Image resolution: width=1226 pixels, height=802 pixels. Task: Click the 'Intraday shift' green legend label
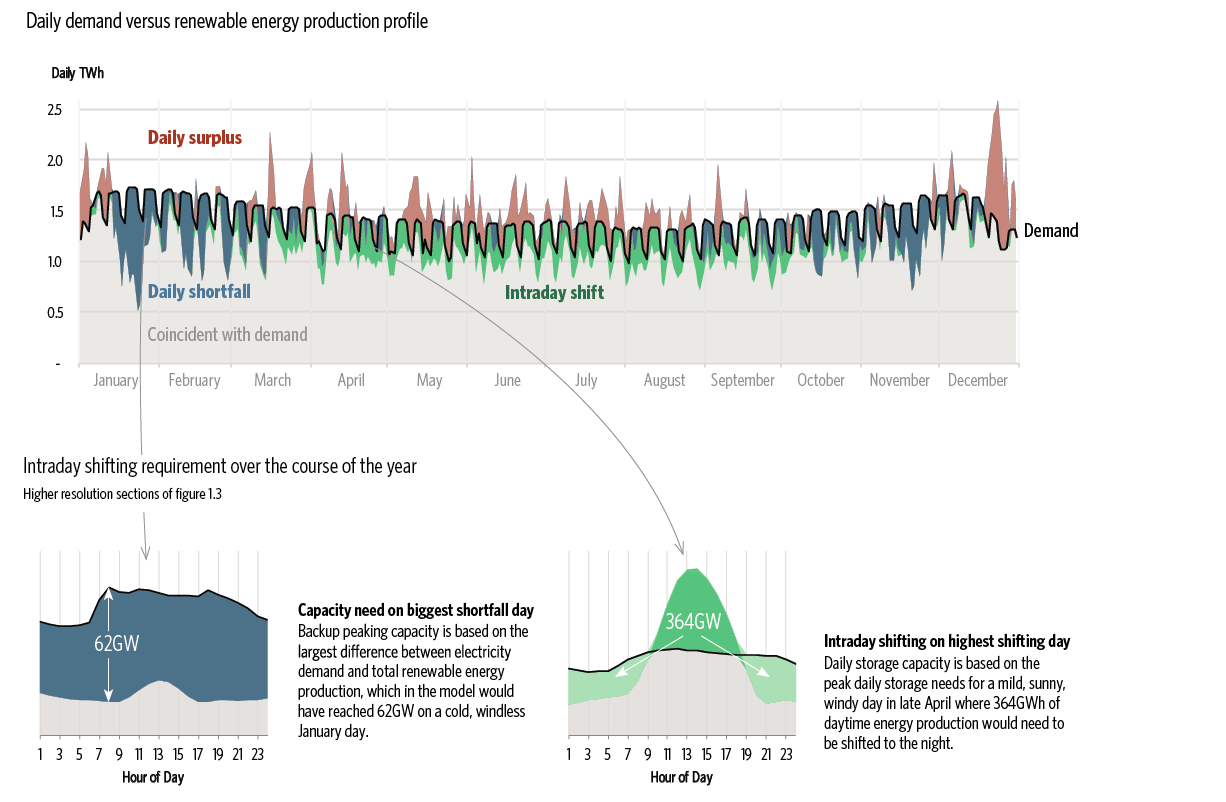(x=554, y=293)
